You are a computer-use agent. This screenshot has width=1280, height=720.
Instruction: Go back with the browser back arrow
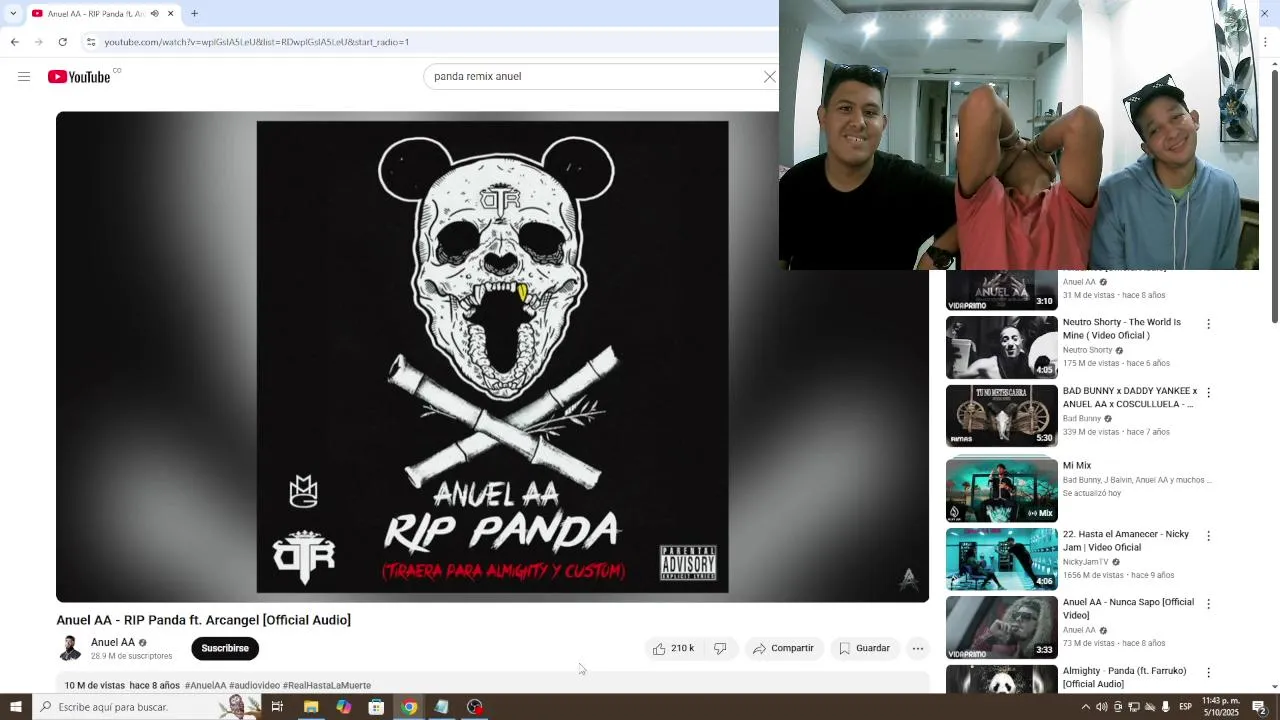(14, 42)
